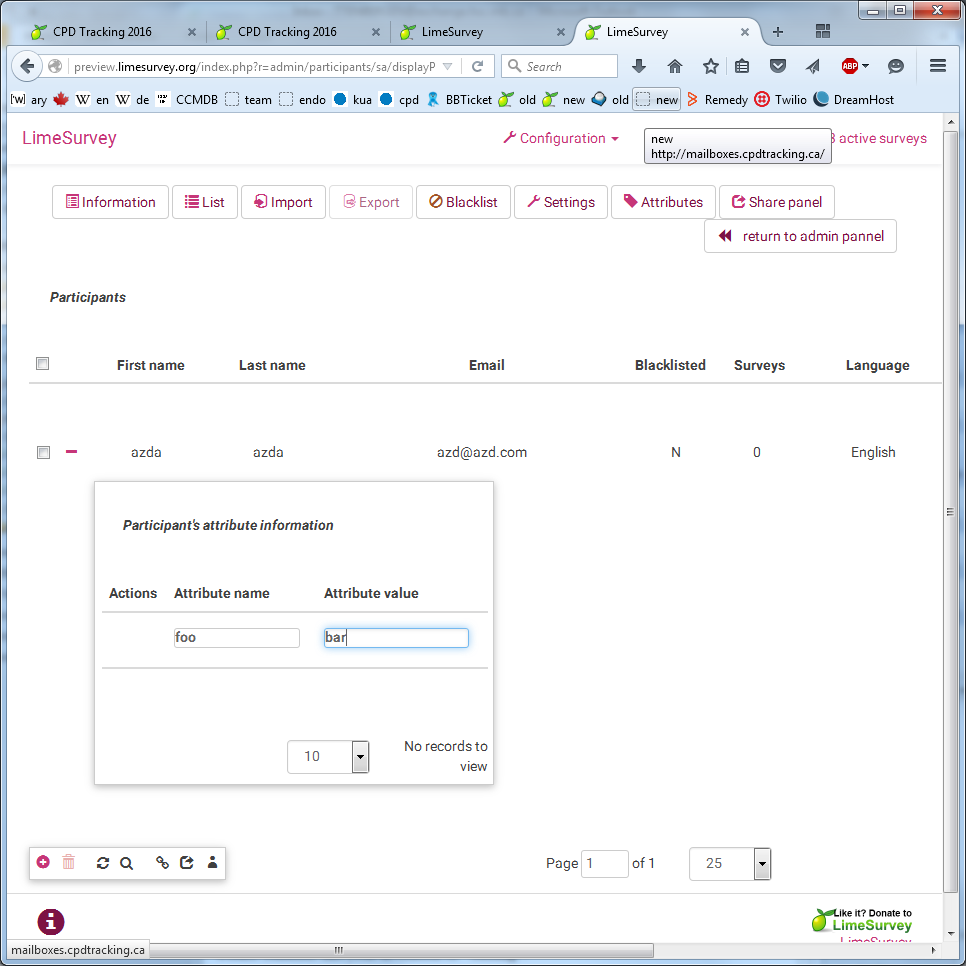Click the address bar URL

click(x=254, y=67)
